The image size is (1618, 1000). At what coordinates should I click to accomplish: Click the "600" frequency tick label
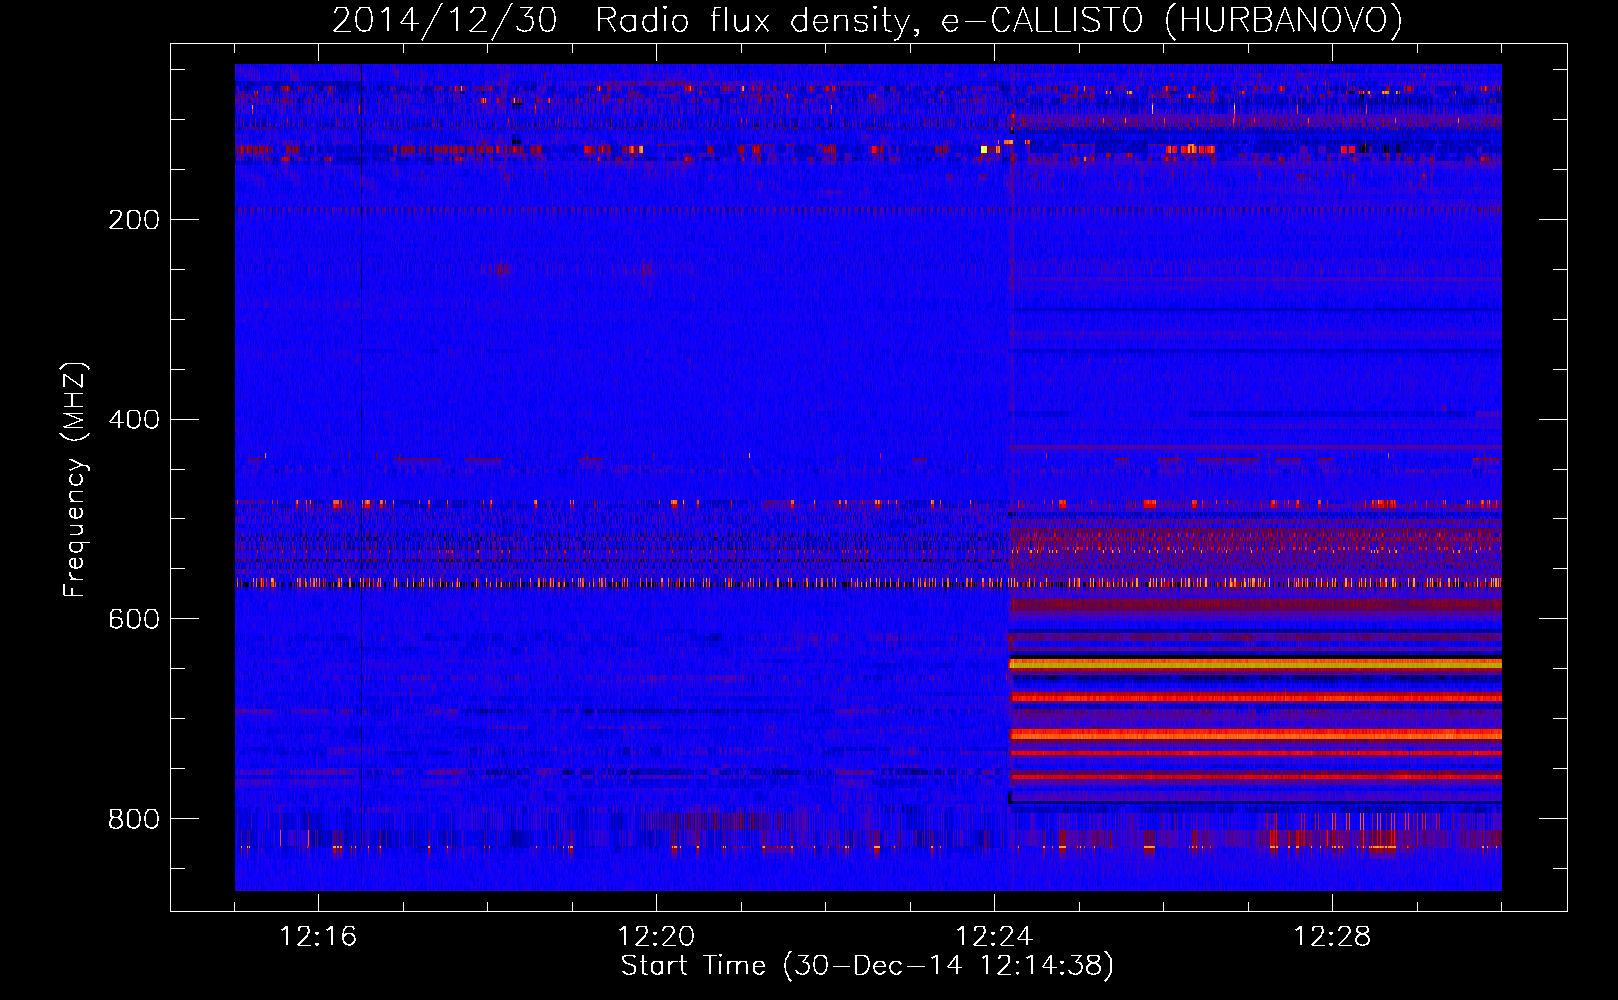tap(134, 619)
